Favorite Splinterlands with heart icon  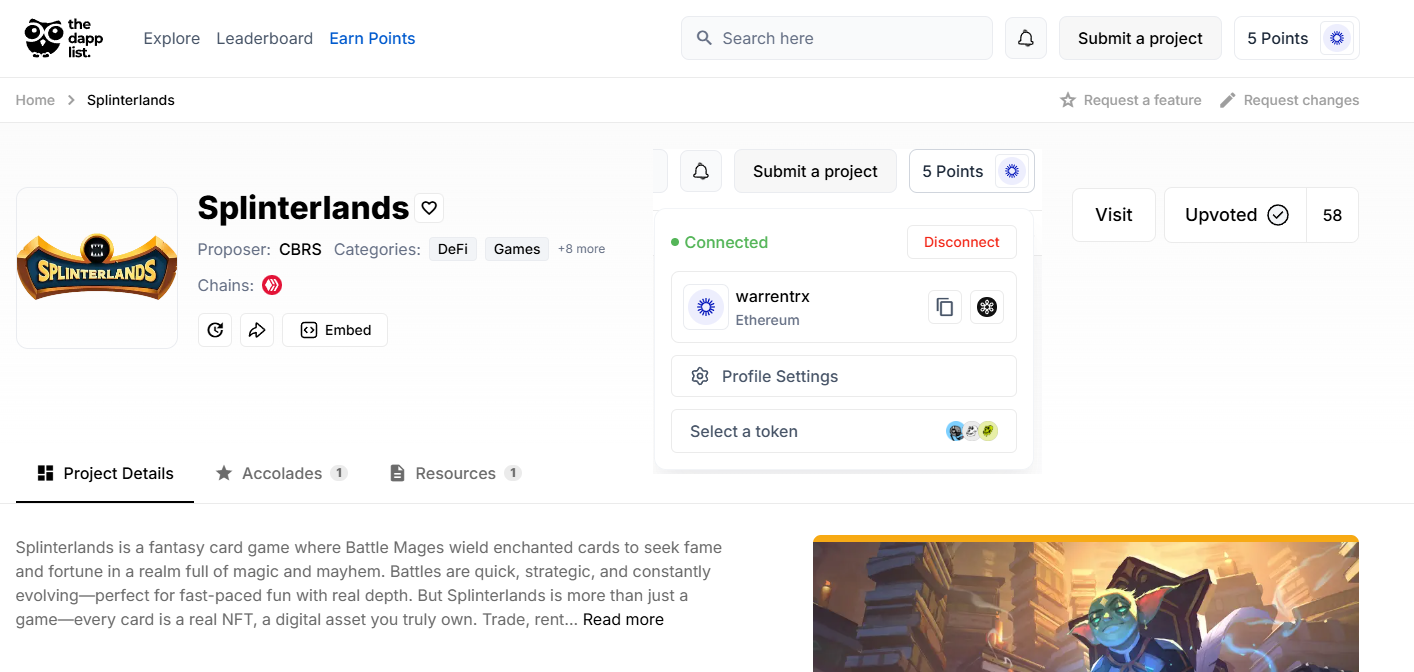pyautogui.click(x=429, y=208)
